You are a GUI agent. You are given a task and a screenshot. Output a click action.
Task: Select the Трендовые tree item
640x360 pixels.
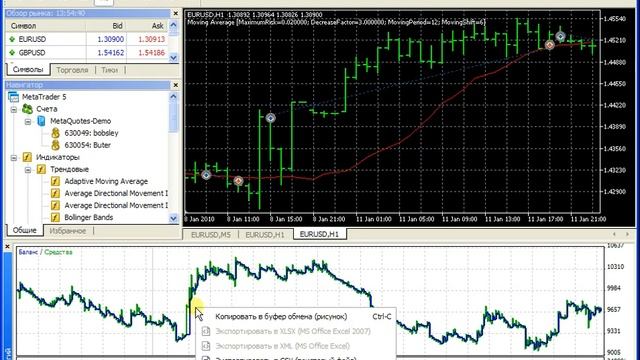pos(69,169)
